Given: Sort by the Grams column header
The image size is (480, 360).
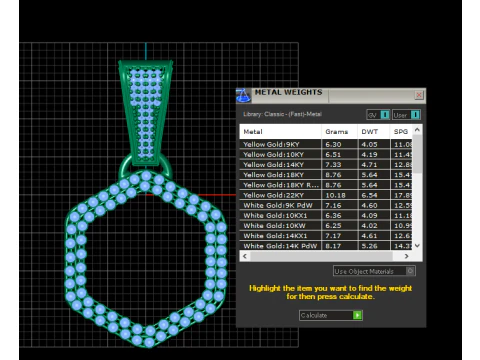Looking at the screenshot, I should [339, 132].
